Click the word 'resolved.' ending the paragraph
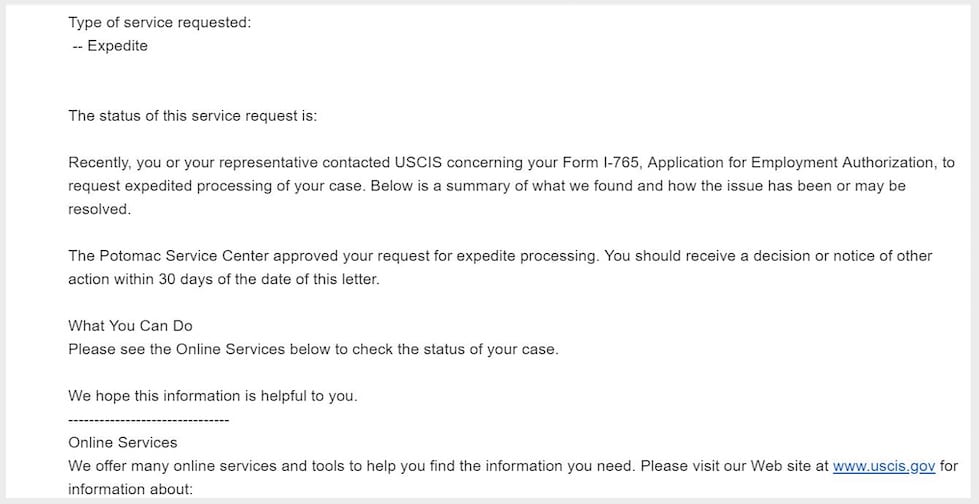Viewport: 979px width, 504px height. click(99, 210)
